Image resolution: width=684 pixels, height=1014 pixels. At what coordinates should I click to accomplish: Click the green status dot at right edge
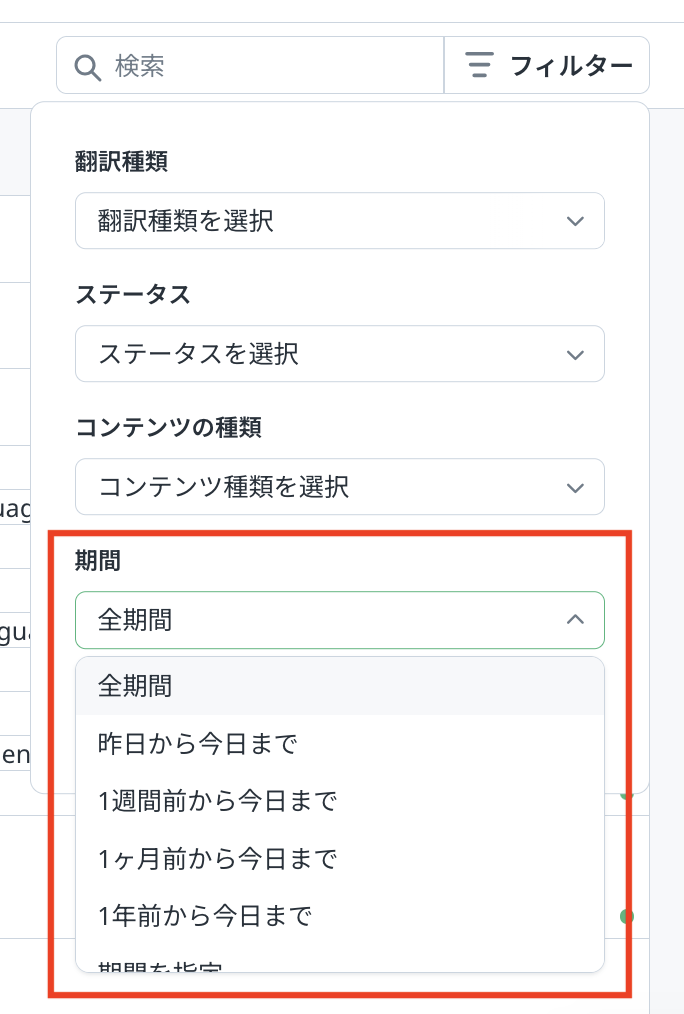tap(626, 916)
